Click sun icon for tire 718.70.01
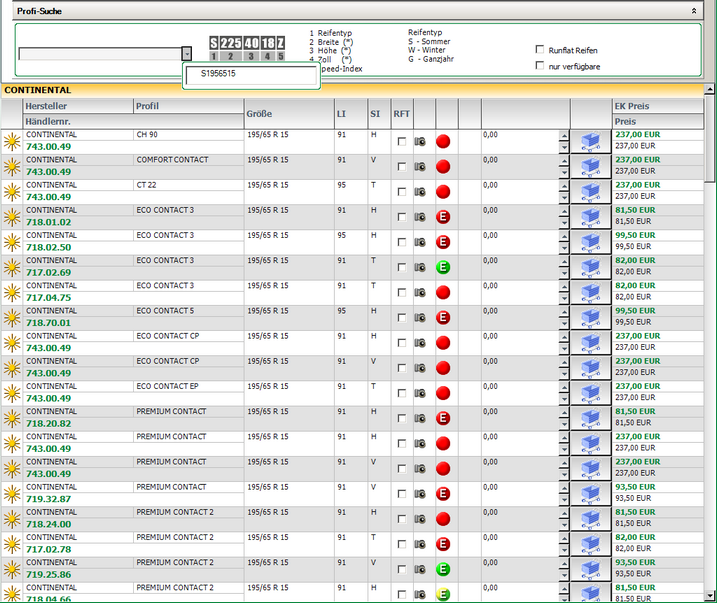The width and height of the screenshot is (717, 603). 12,318
